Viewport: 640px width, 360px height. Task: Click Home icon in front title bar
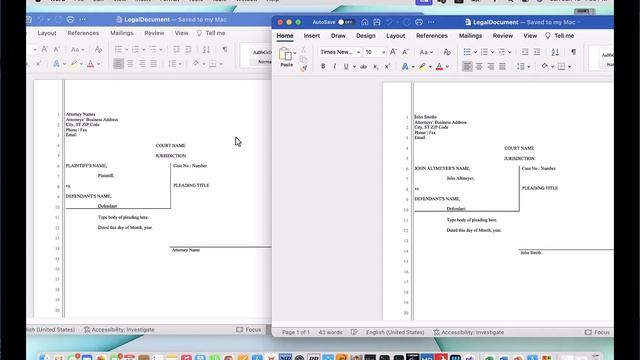[x=364, y=22]
